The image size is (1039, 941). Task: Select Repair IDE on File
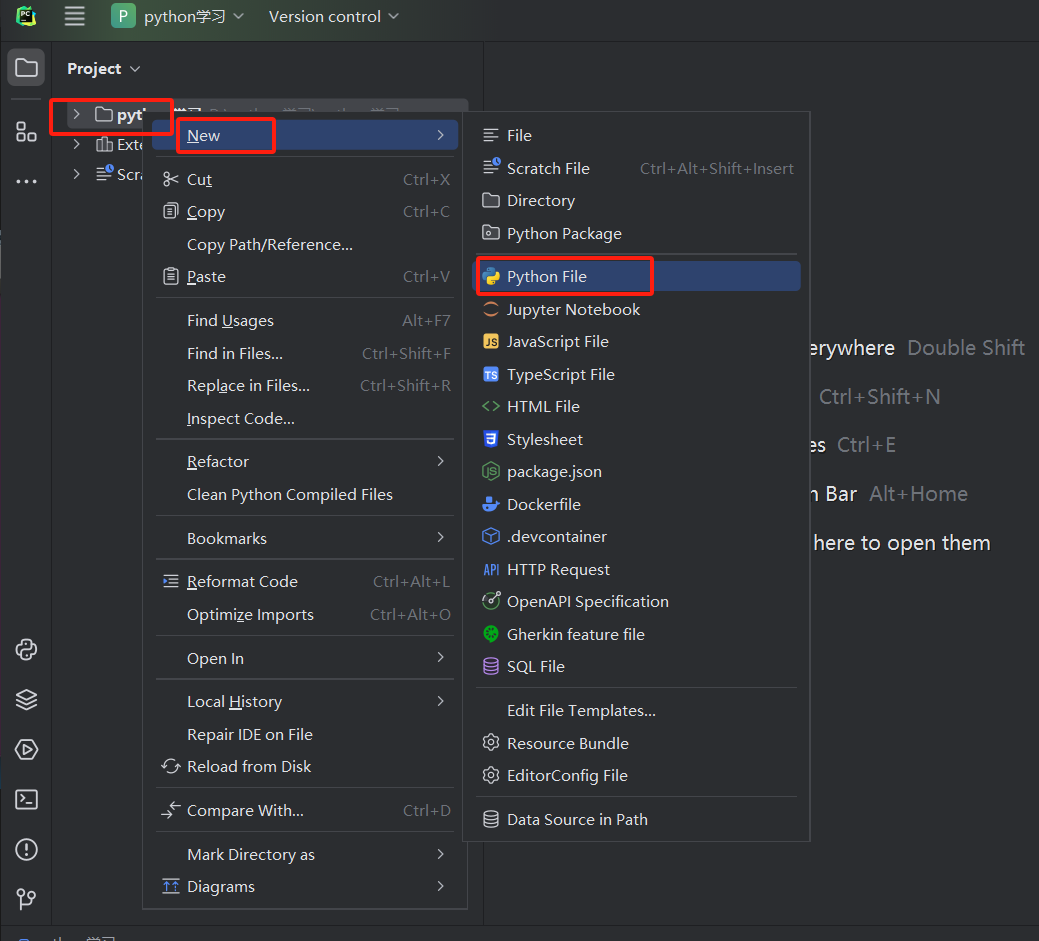coord(305,734)
